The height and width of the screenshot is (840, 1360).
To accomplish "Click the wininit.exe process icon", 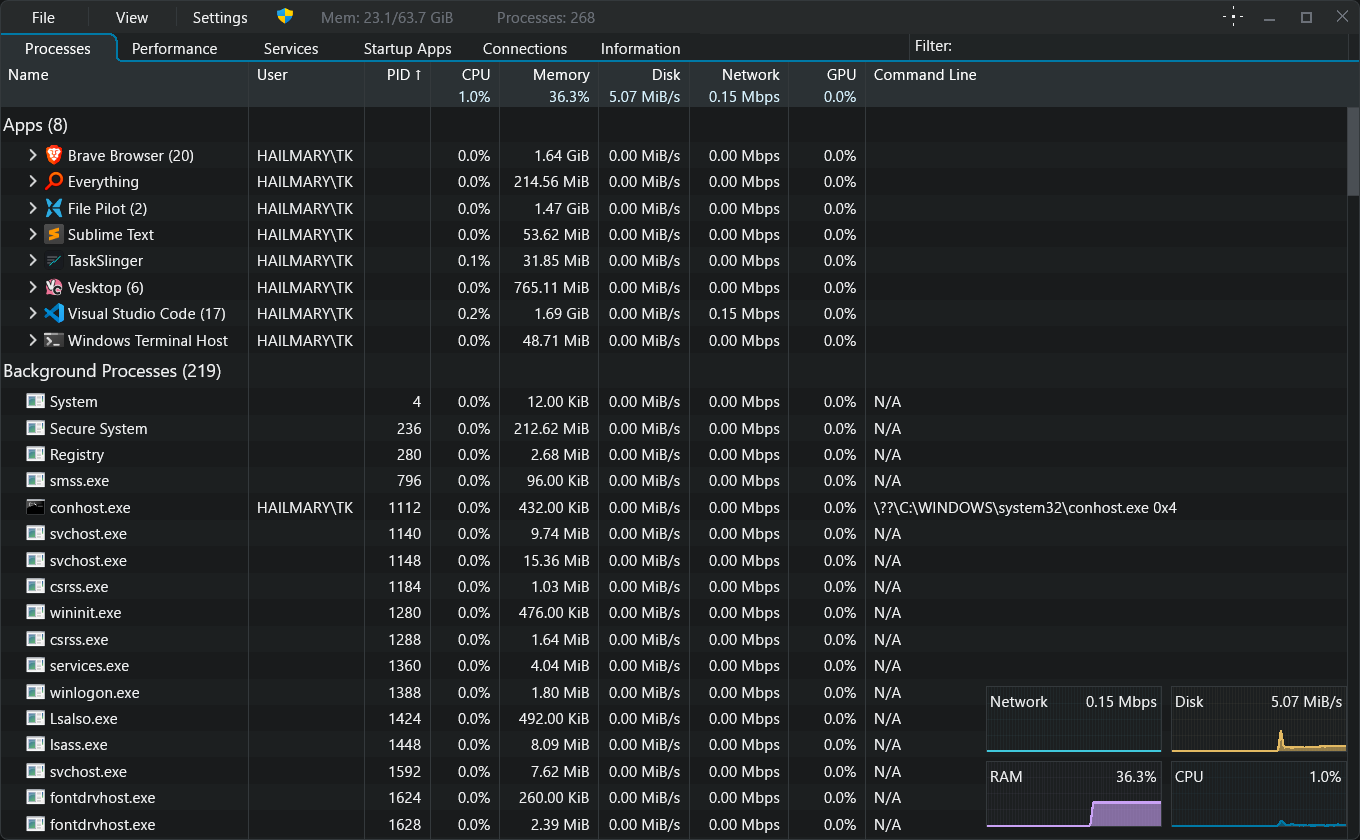I will 36,612.
